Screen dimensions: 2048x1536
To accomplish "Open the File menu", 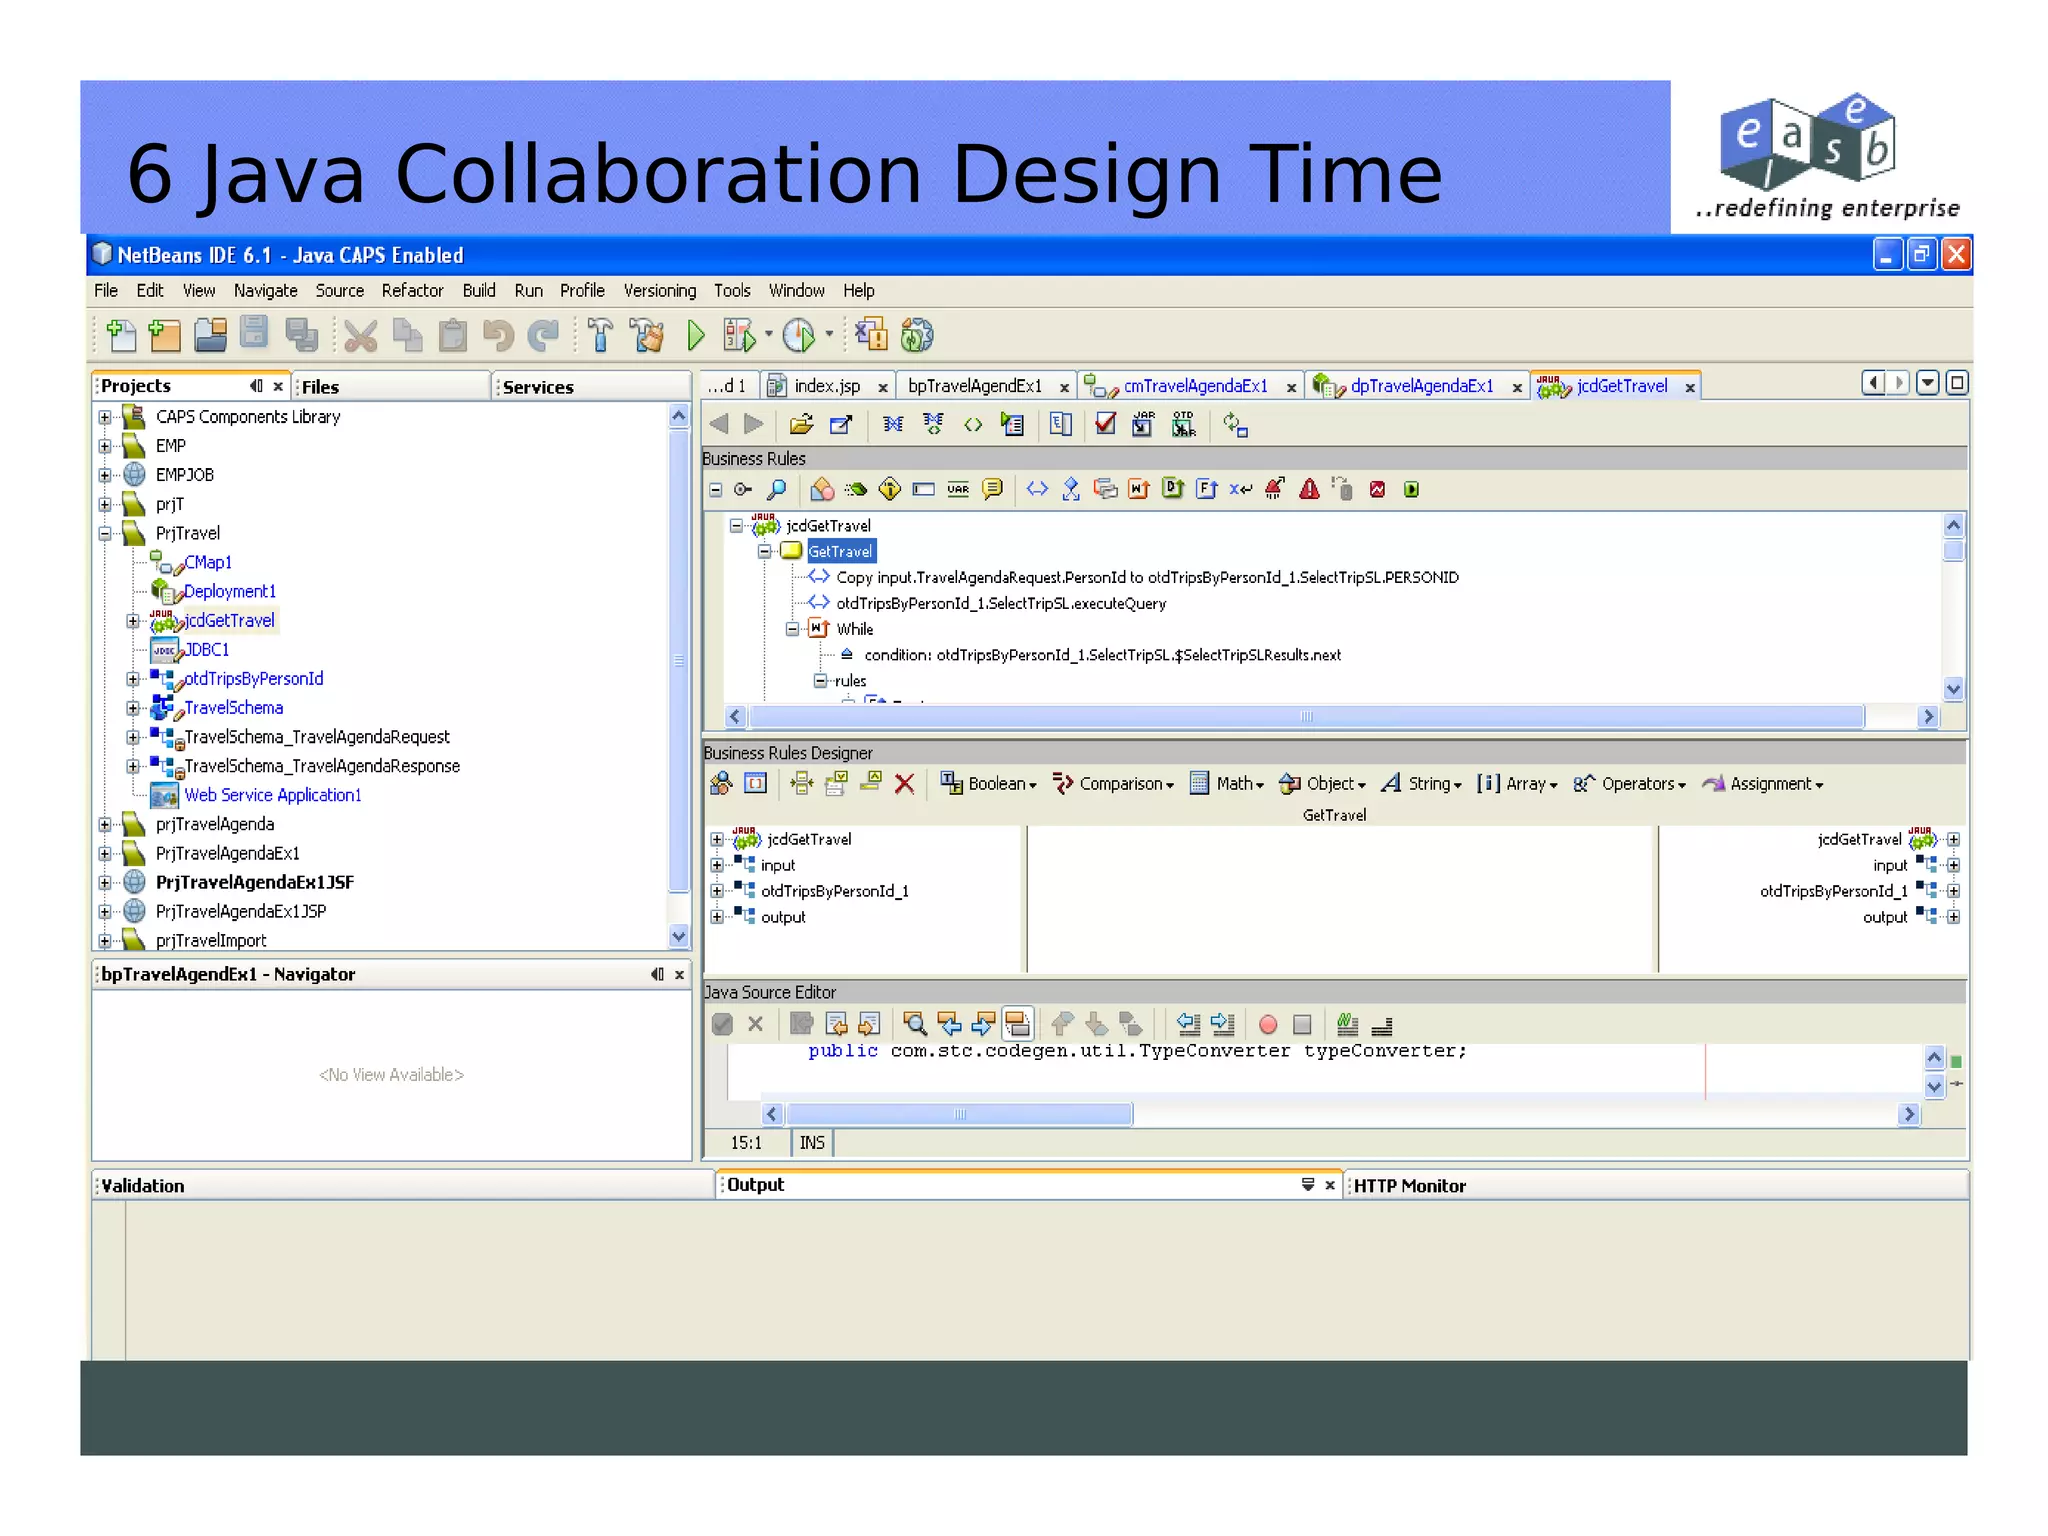I will (x=106, y=291).
